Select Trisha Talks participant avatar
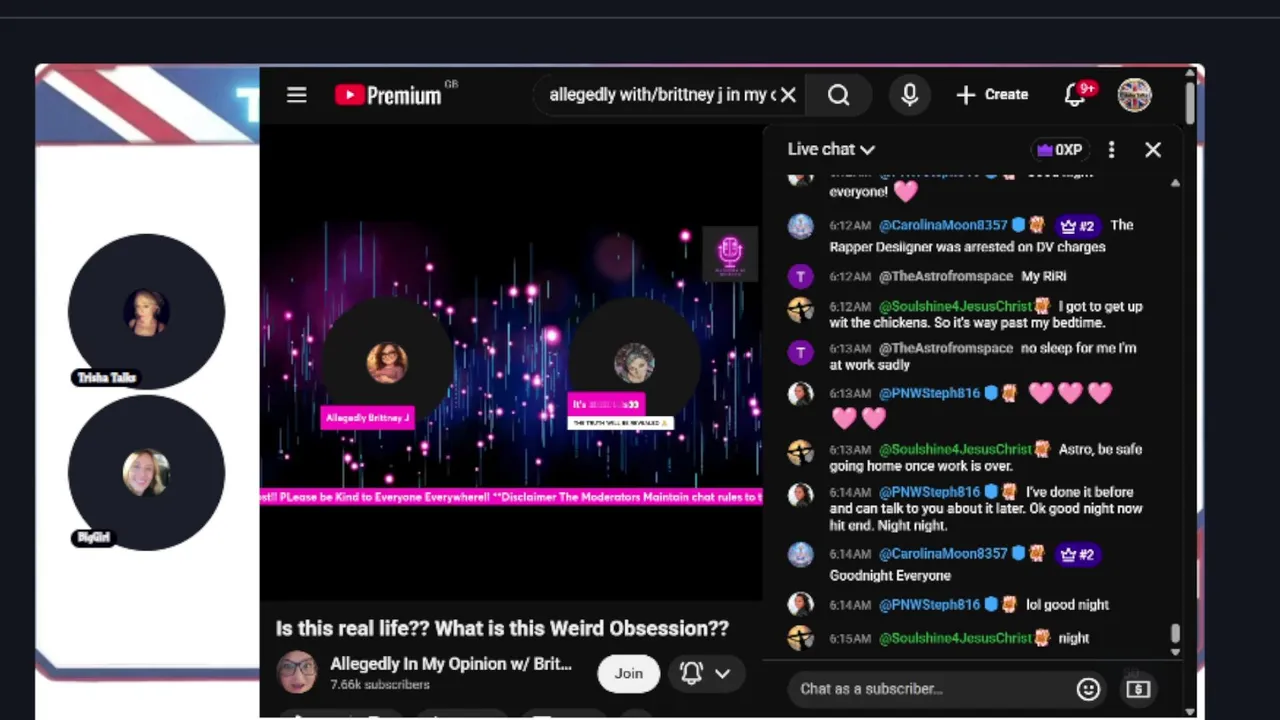The height and width of the screenshot is (720, 1280). [146, 312]
